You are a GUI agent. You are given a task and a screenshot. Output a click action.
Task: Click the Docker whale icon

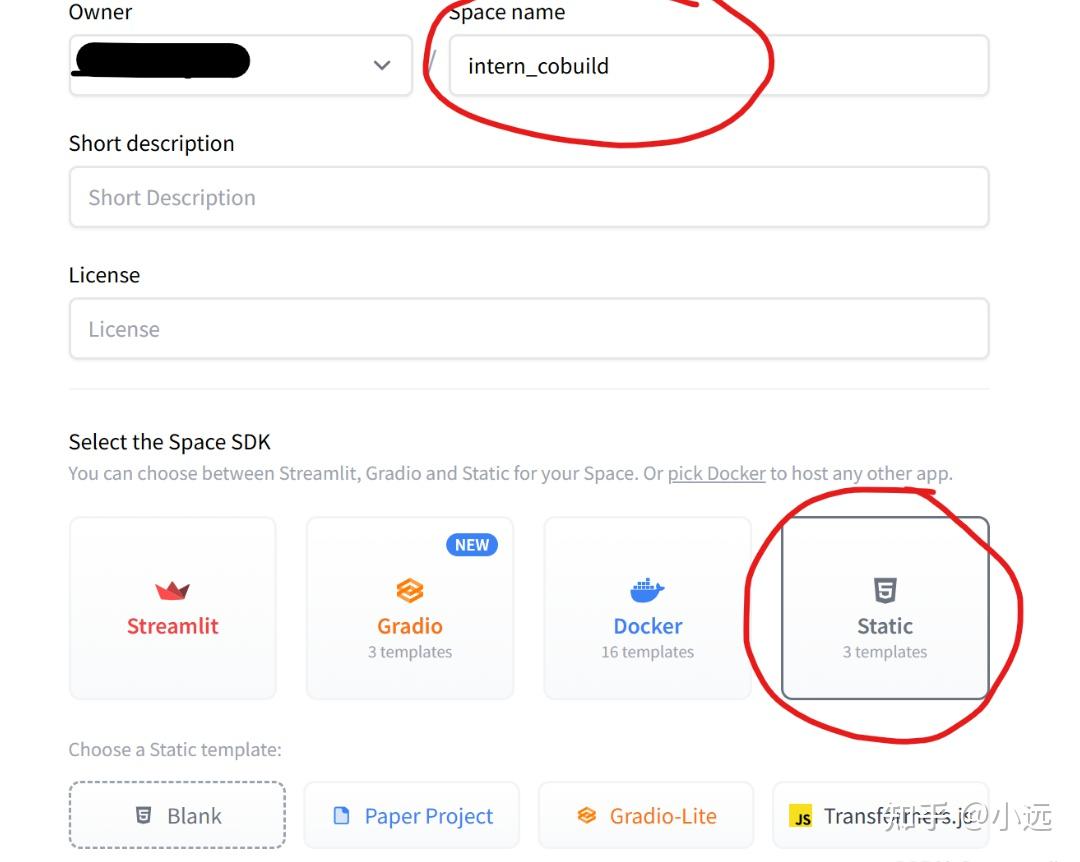click(647, 591)
